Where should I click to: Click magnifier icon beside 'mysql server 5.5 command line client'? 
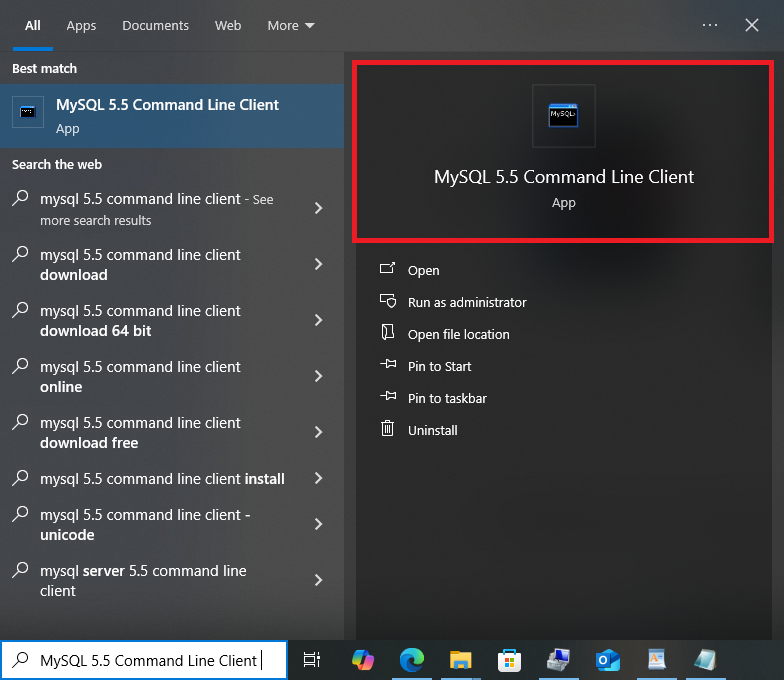tap(20, 570)
